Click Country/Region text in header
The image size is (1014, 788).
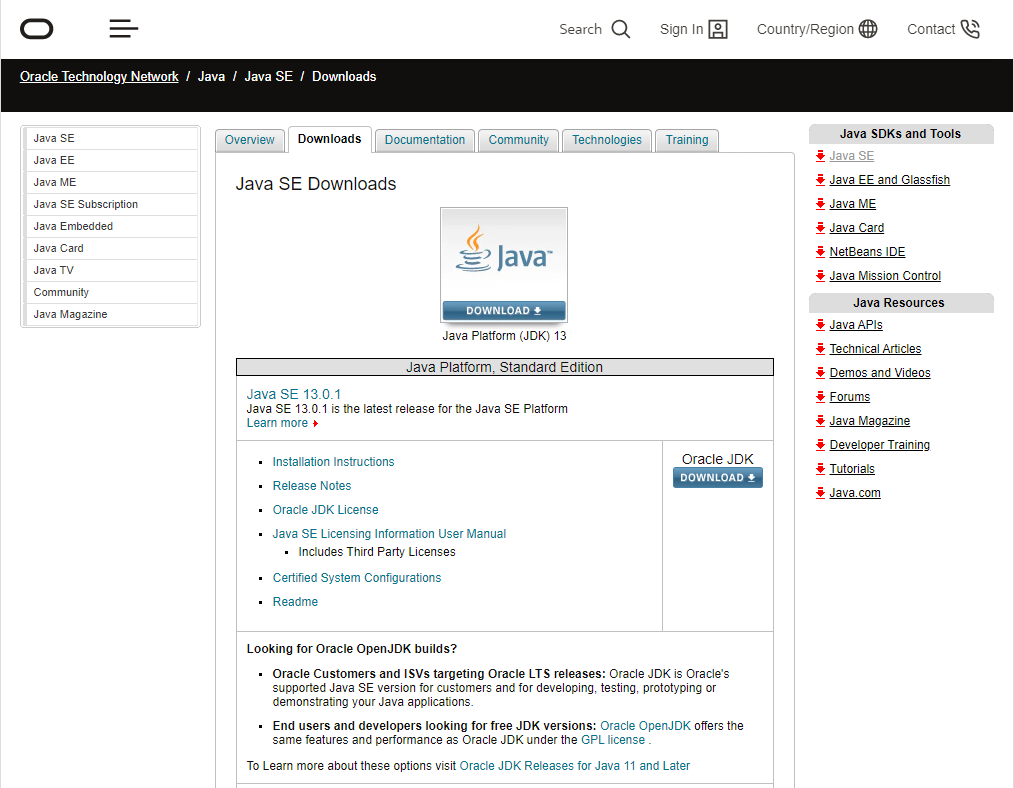805,29
